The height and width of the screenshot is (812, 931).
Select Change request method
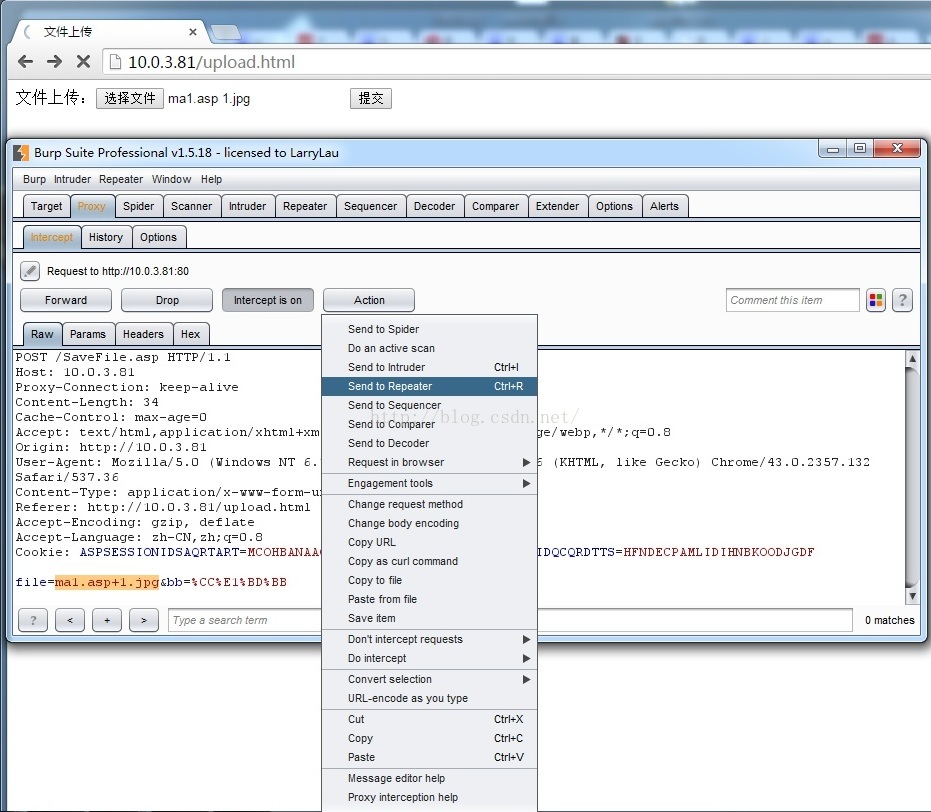[429, 504]
